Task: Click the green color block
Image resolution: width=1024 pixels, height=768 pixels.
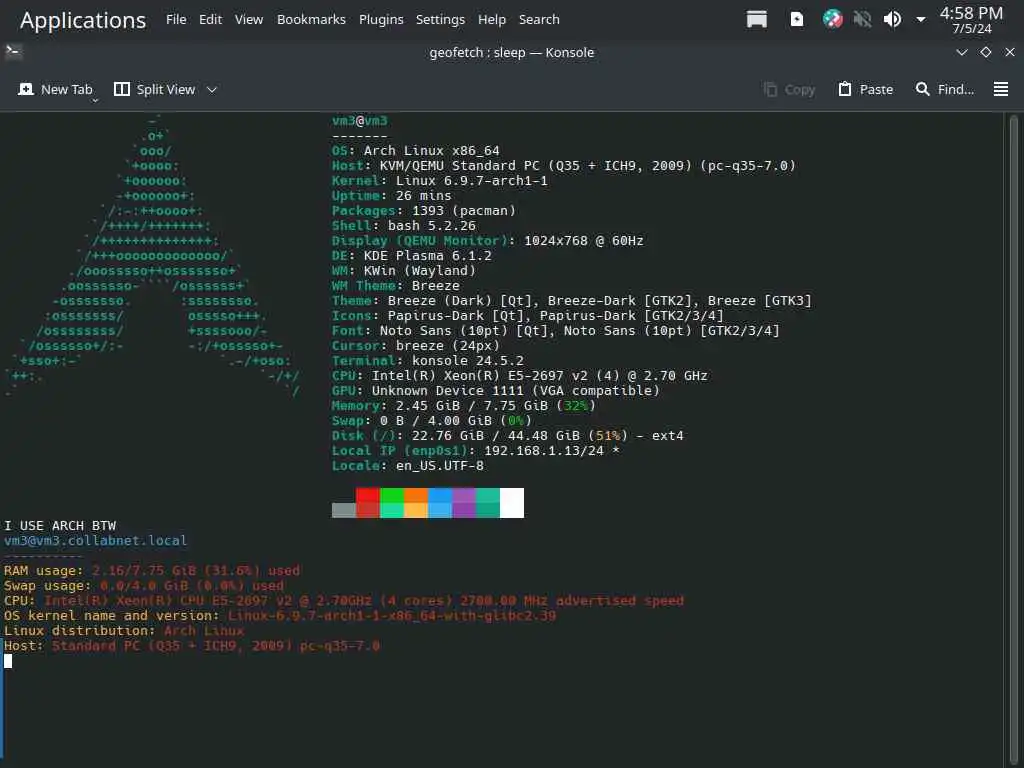Action: (392, 503)
